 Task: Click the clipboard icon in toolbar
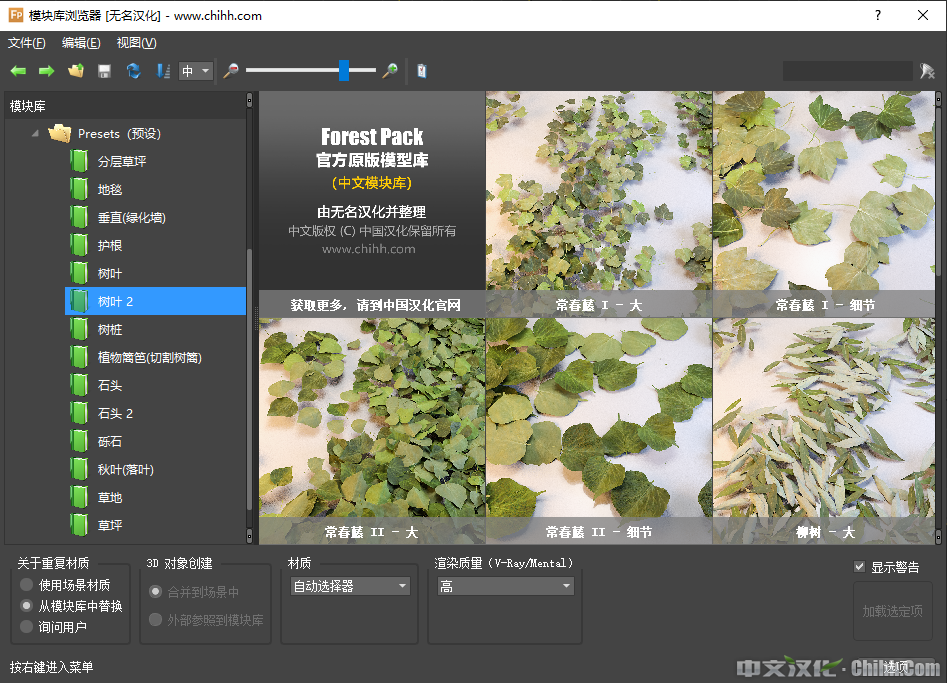[x=422, y=71]
